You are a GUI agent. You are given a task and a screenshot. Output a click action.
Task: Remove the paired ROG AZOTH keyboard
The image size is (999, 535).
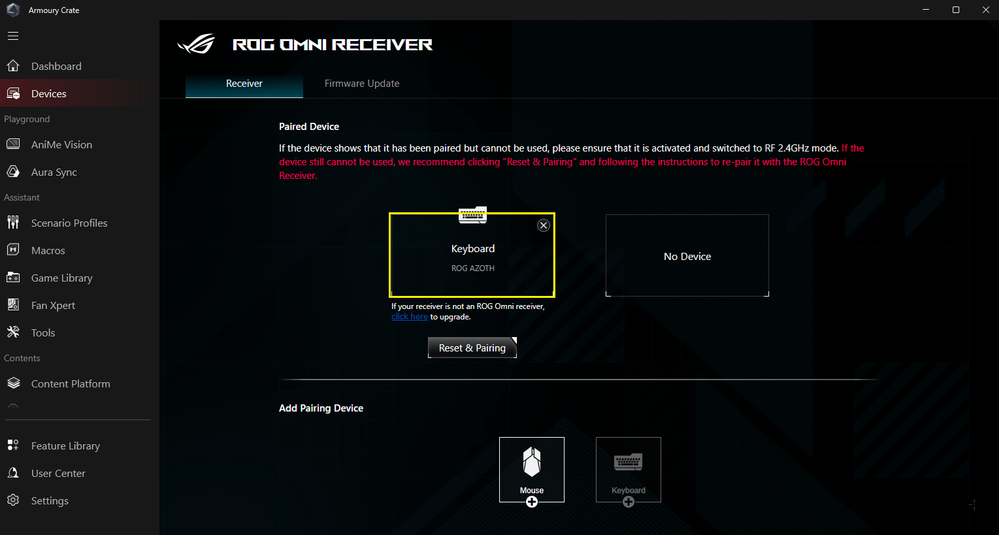pyautogui.click(x=543, y=225)
